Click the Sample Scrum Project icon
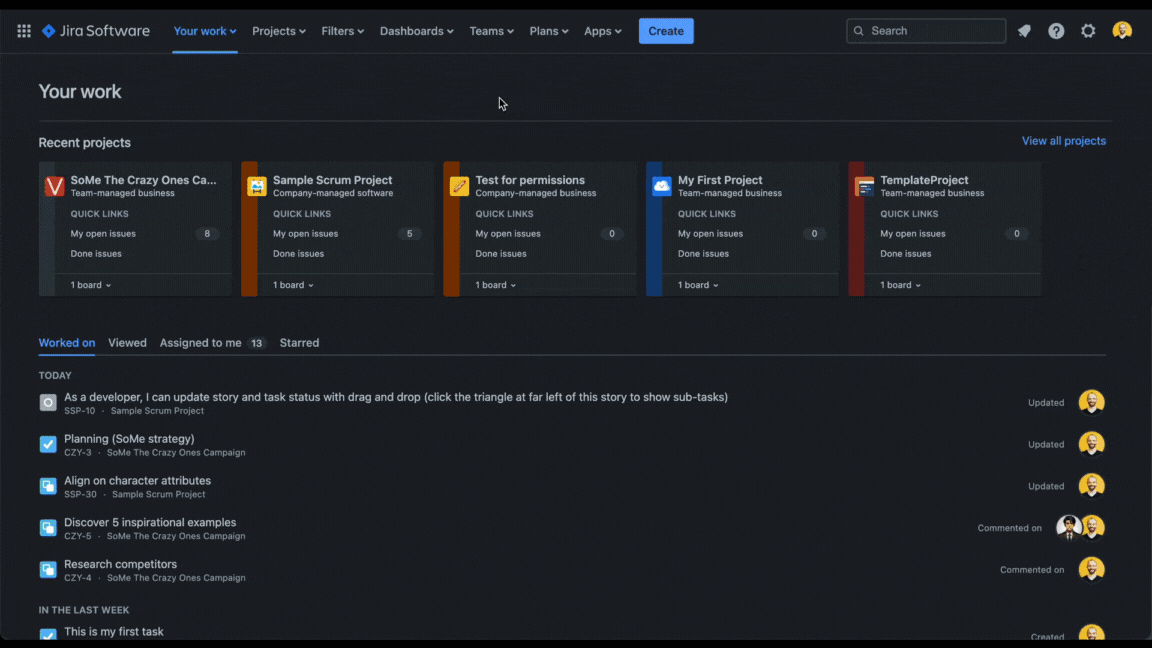Viewport: 1152px width, 648px height. click(x=256, y=186)
